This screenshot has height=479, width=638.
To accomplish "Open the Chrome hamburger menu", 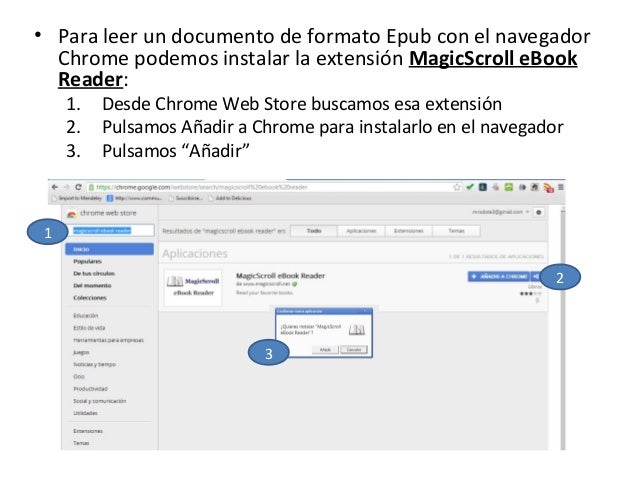I will click(561, 187).
